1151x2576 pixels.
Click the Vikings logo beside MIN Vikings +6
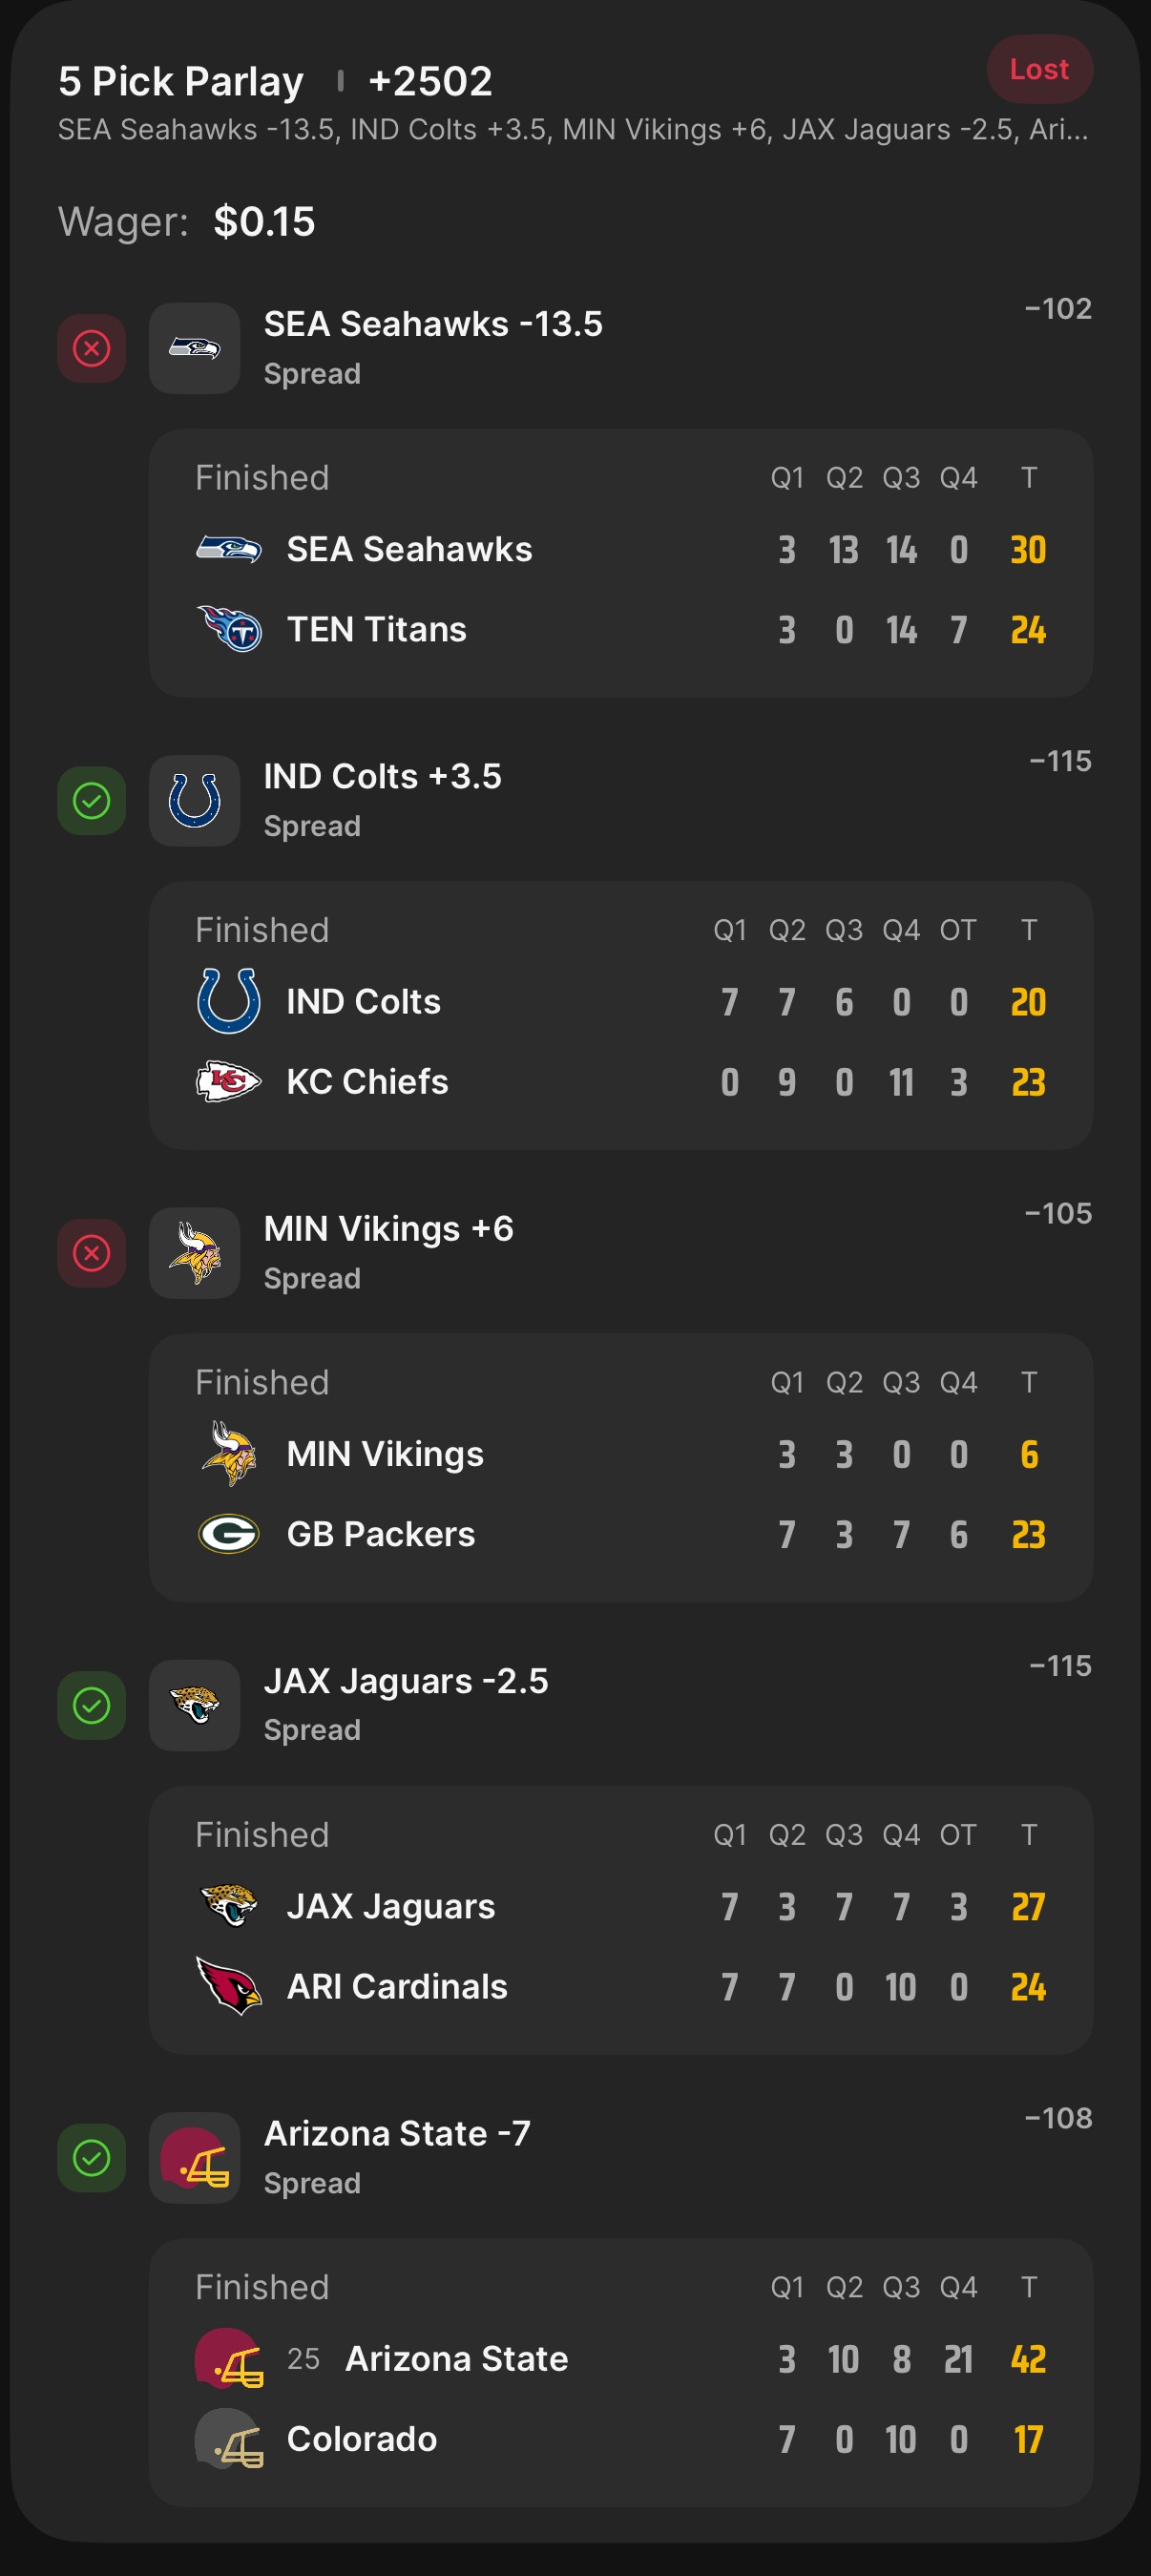tap(194, 1253)
